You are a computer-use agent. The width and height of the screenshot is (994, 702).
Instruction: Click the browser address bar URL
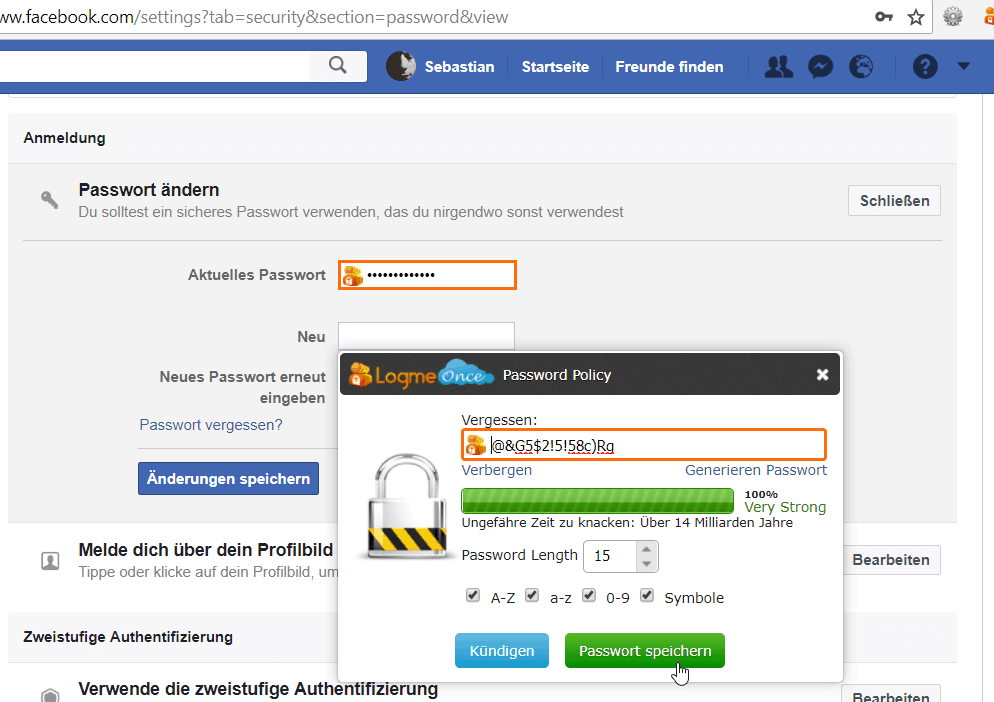254,17
